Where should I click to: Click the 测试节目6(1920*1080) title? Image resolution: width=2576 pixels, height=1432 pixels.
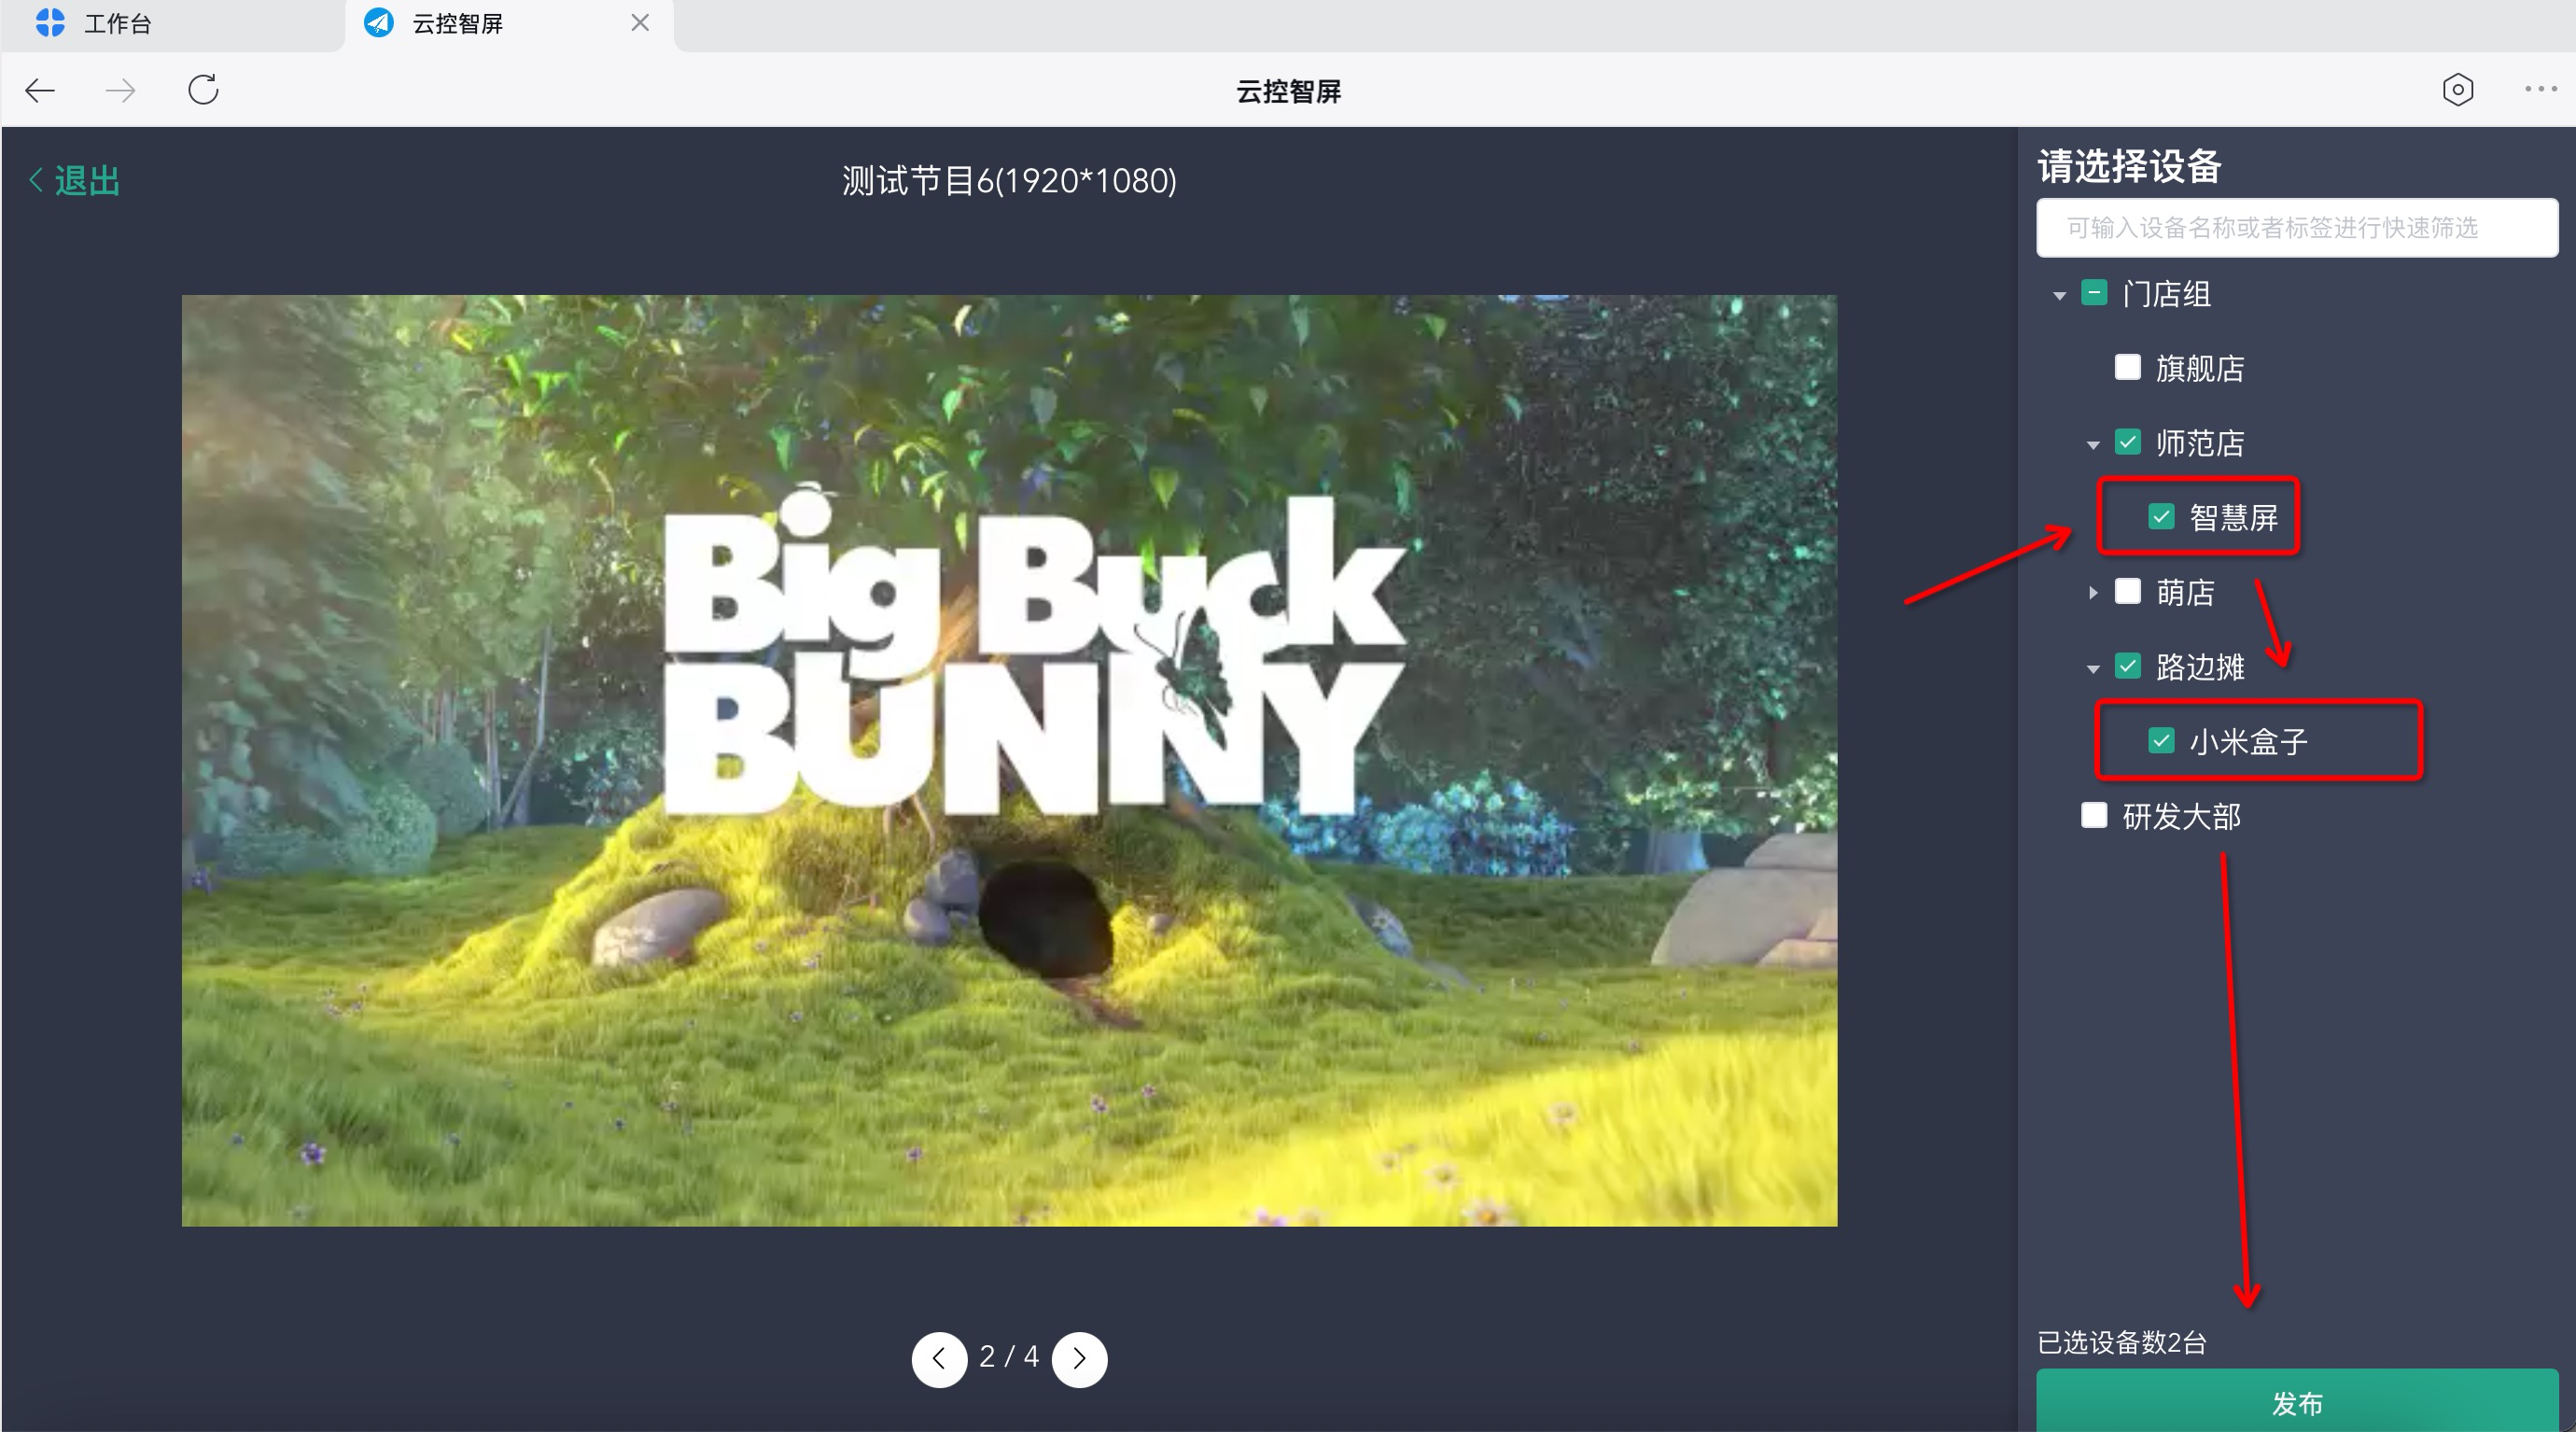click(x=1009, y=181)
